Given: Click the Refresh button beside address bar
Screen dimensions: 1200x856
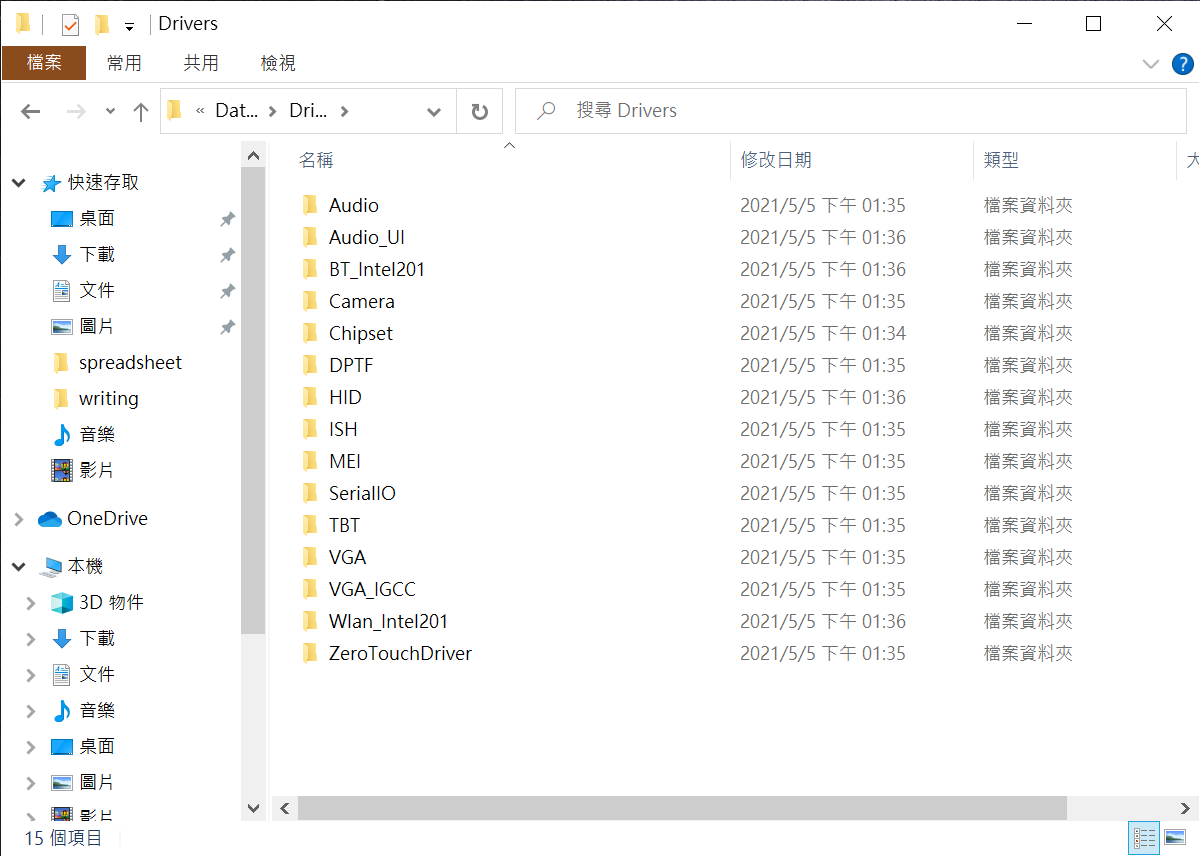Looking at the screenshot, I should click(x=480, y=112).
